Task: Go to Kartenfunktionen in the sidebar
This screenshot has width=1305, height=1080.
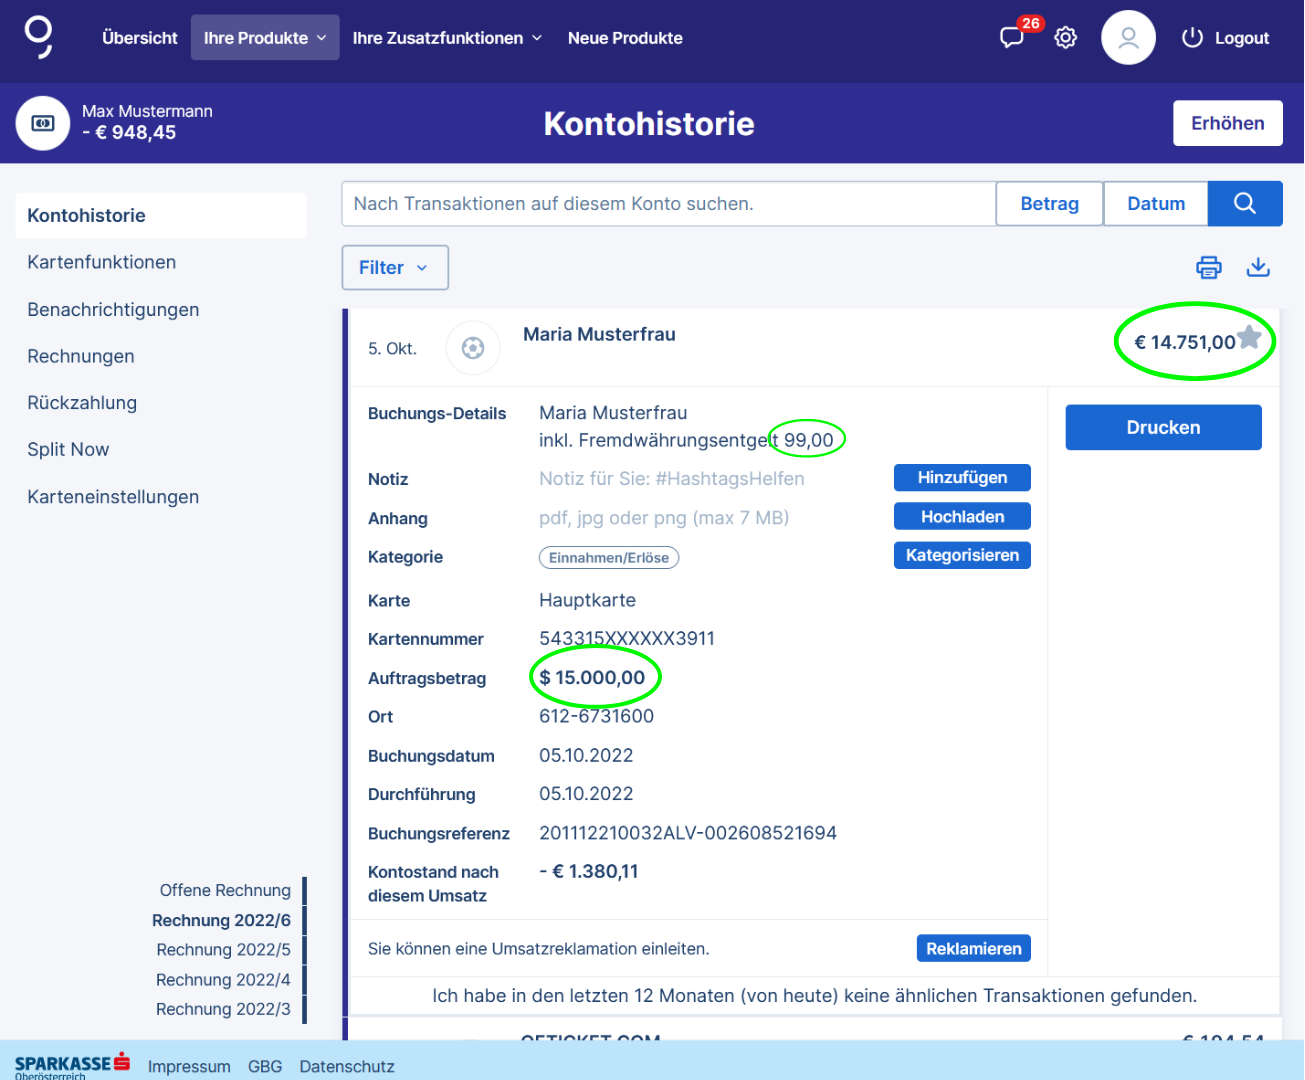Action: 102,262
